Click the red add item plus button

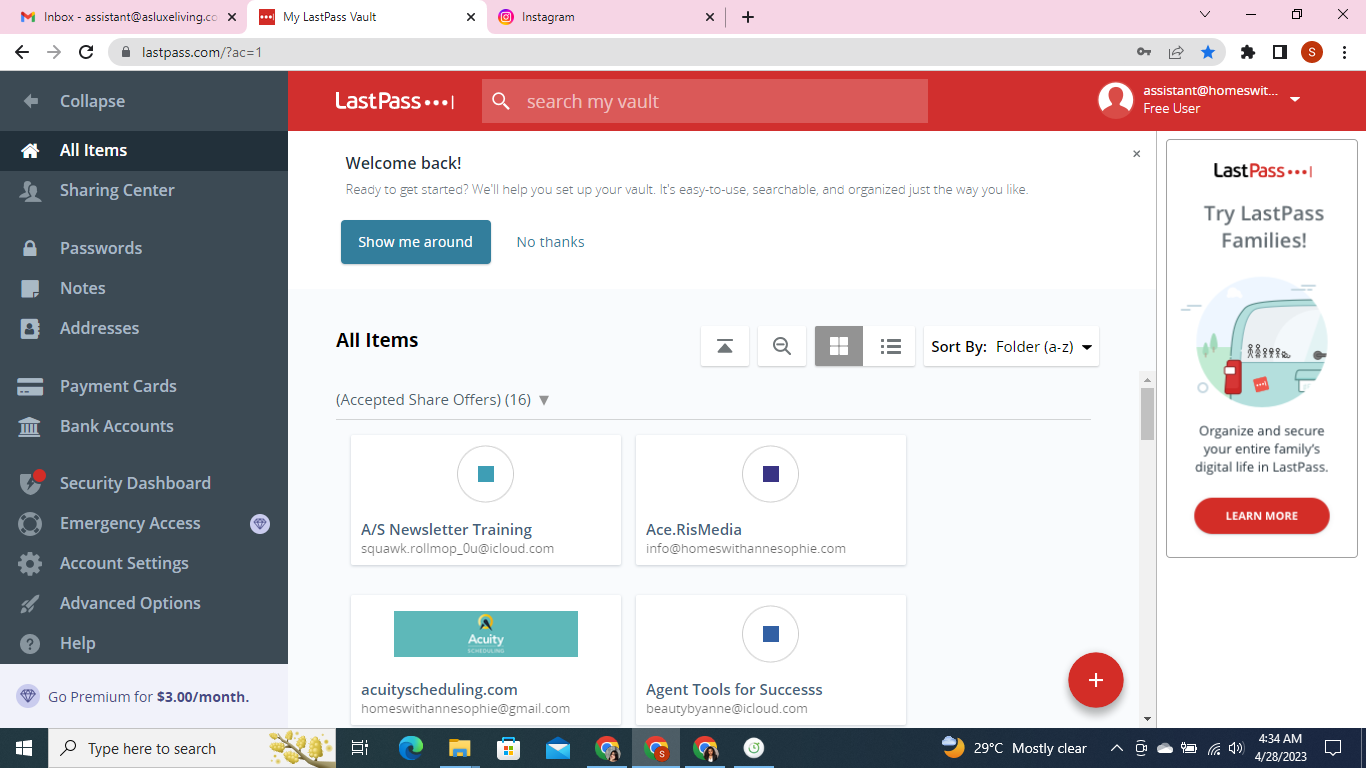1096,680
